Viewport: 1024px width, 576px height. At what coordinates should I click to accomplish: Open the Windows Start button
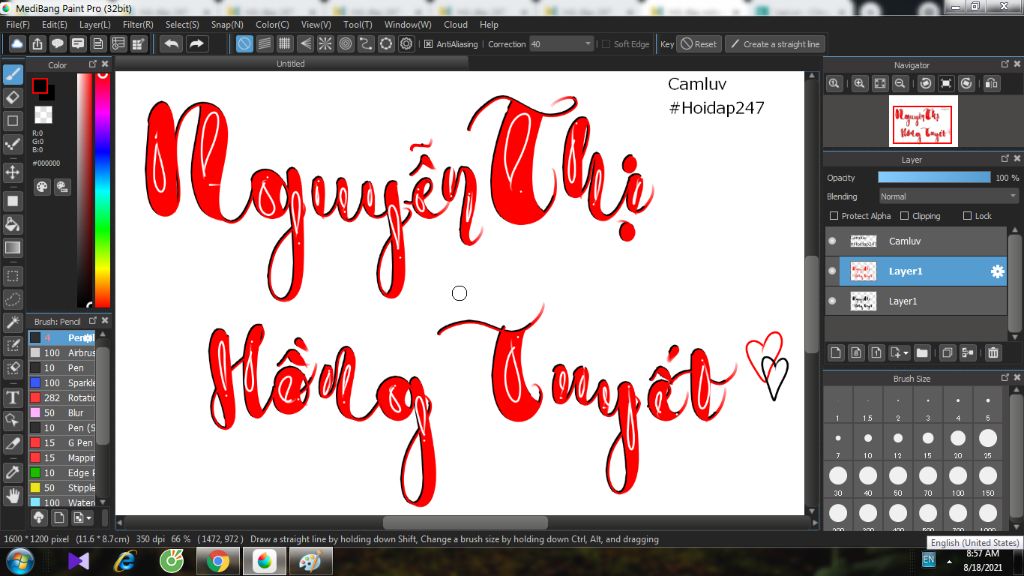20,561
